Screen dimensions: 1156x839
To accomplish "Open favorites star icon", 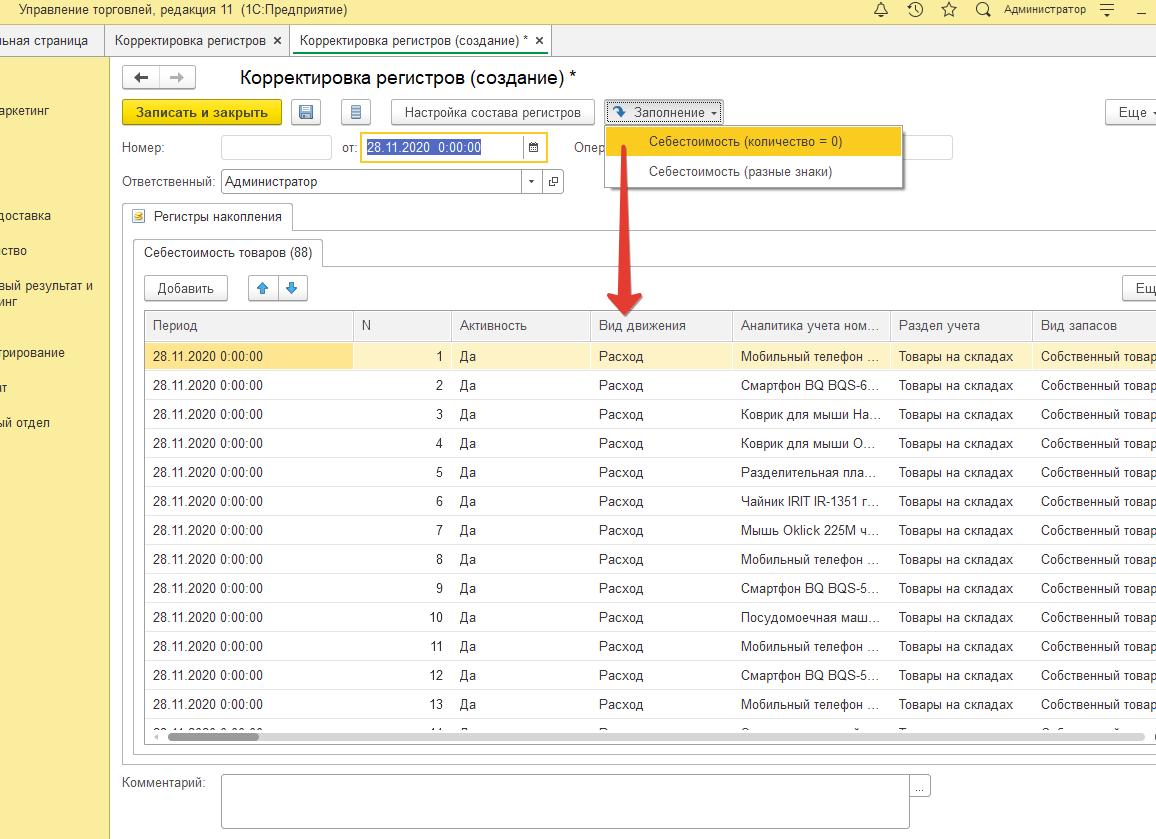I will [x=949, y=10].
